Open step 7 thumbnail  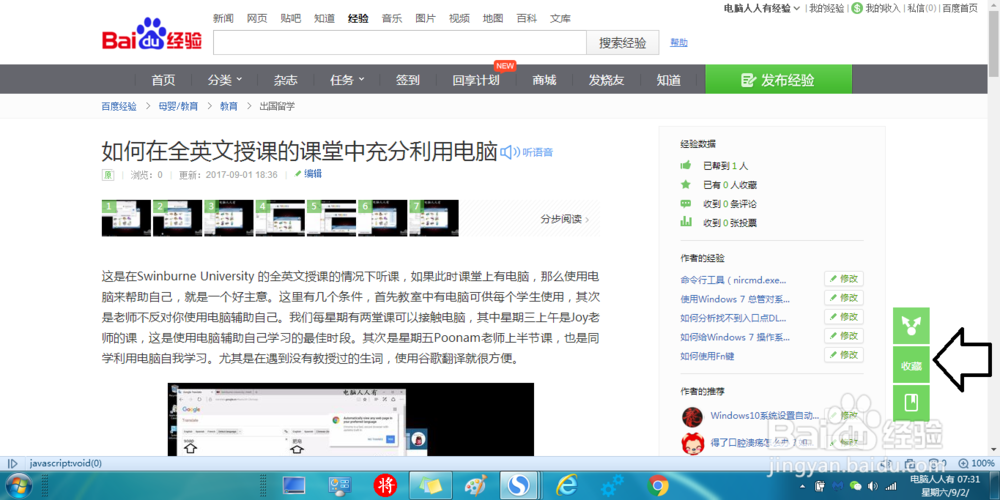(434, 218)
